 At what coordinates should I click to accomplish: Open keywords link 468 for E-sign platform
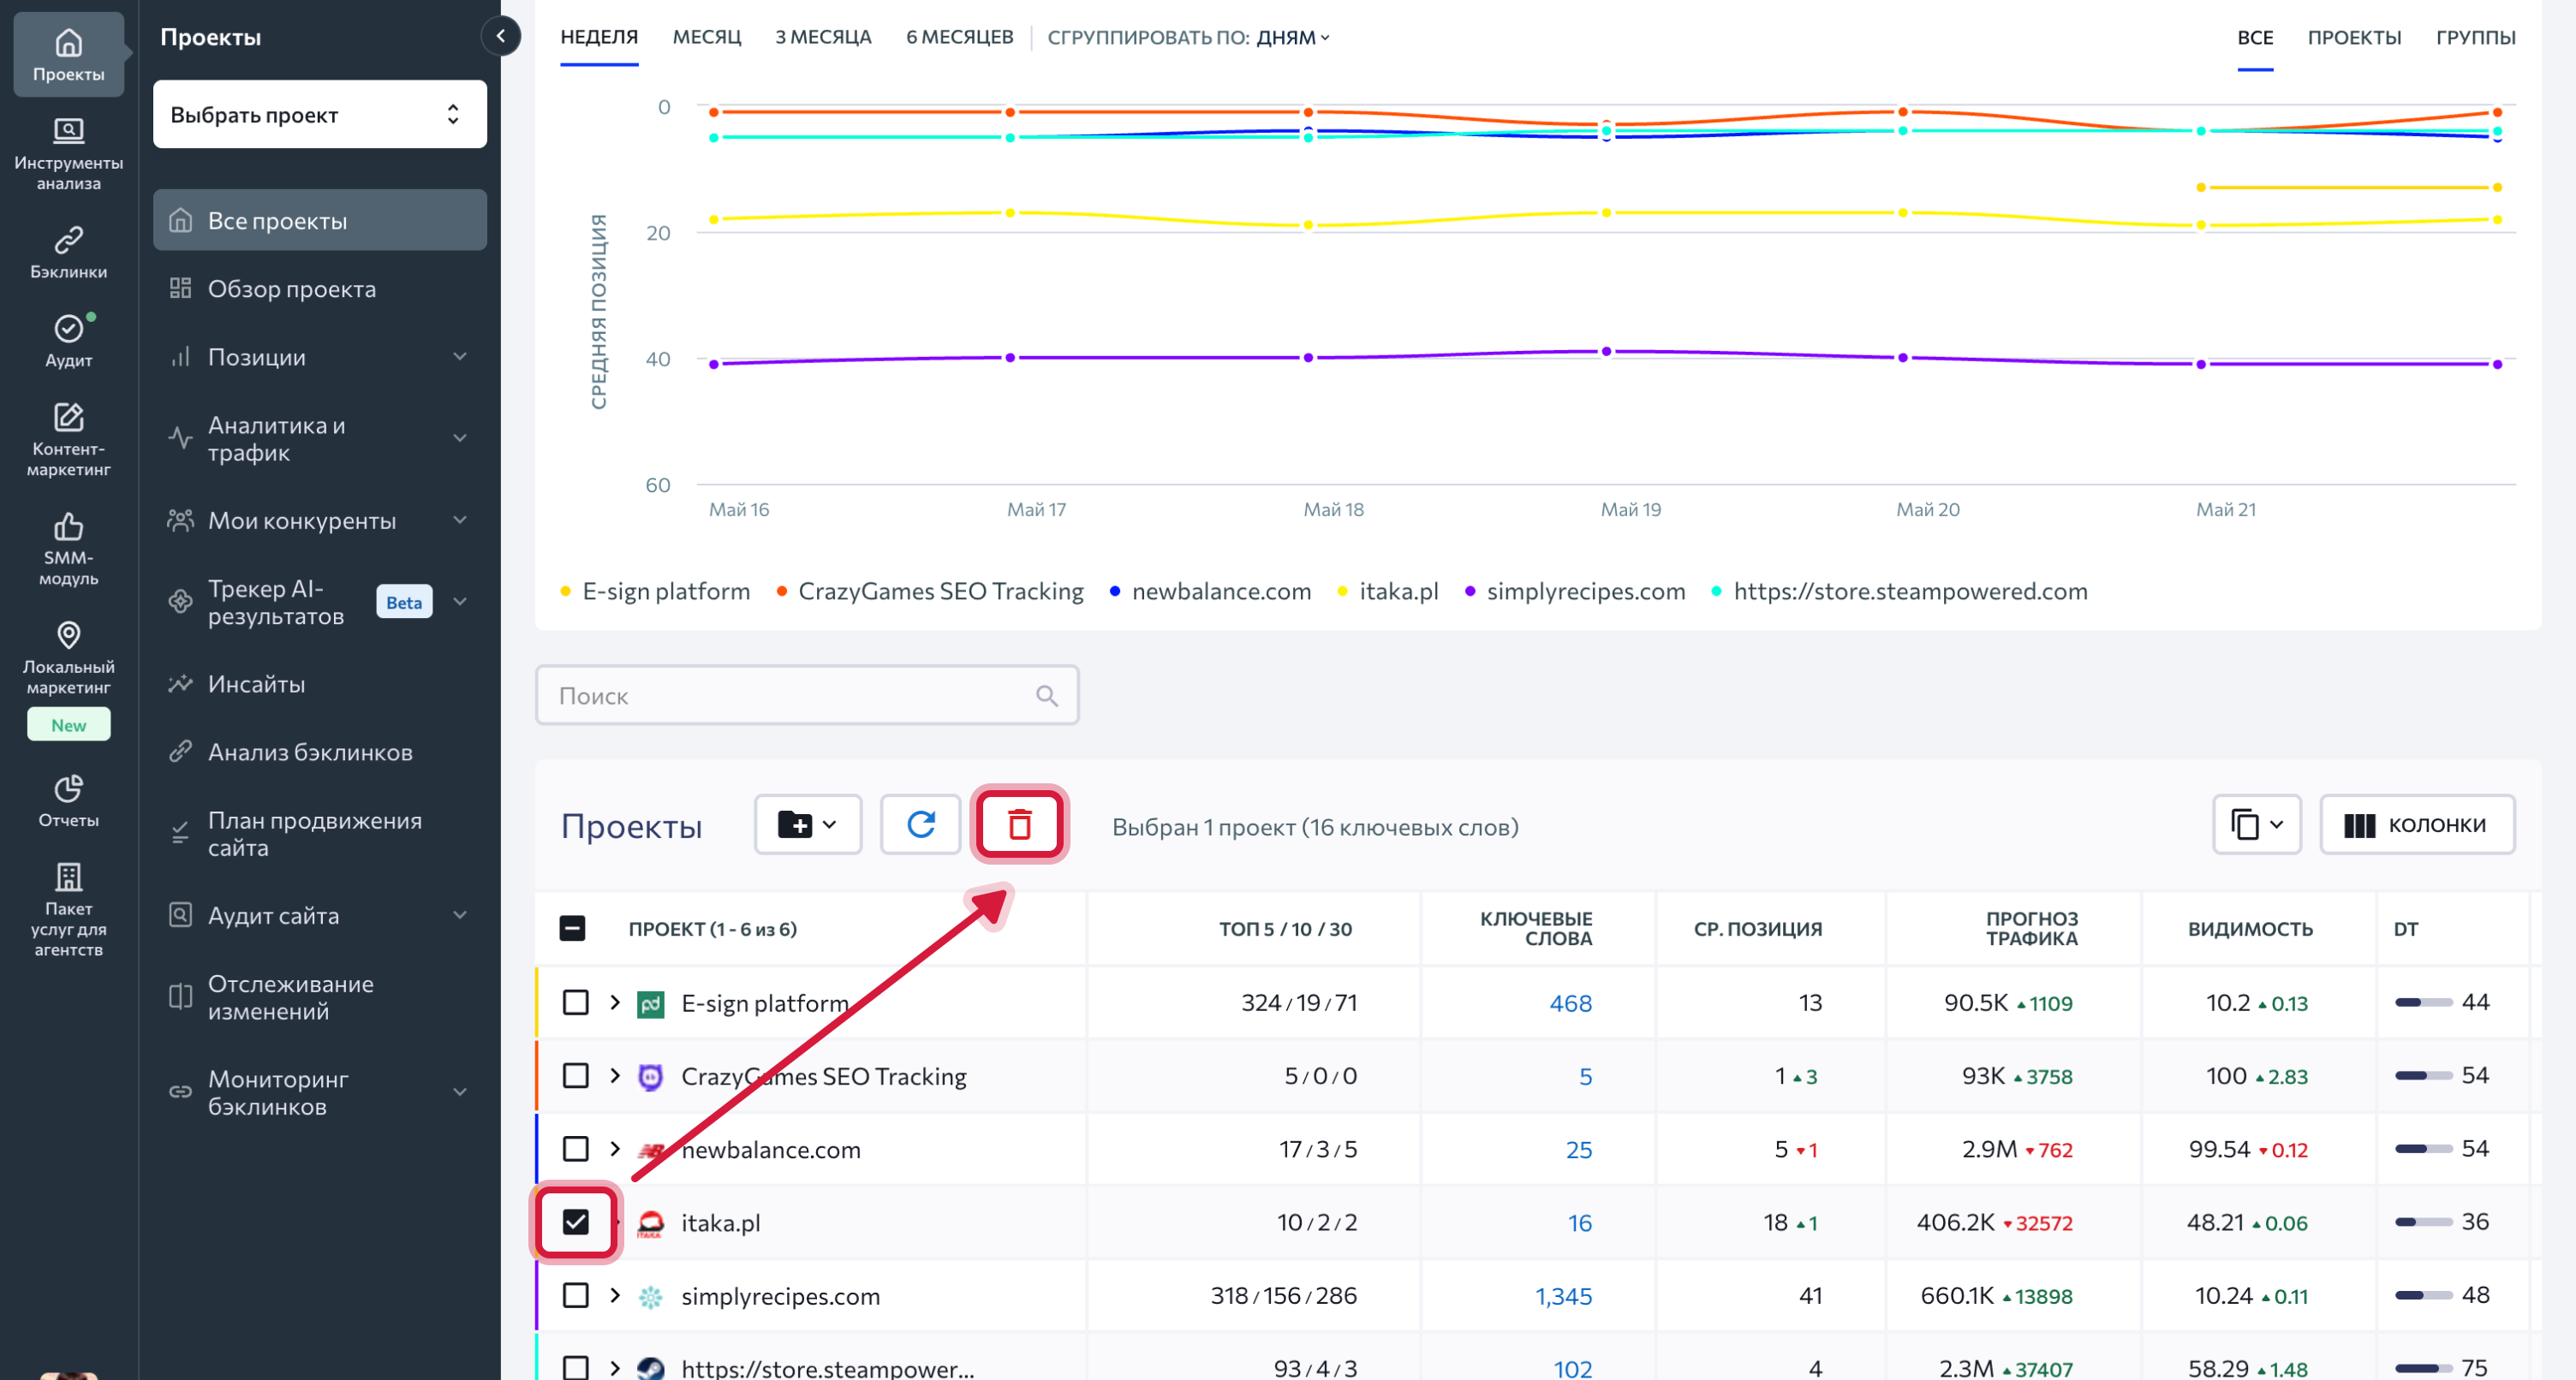tap(1570, 1003)
